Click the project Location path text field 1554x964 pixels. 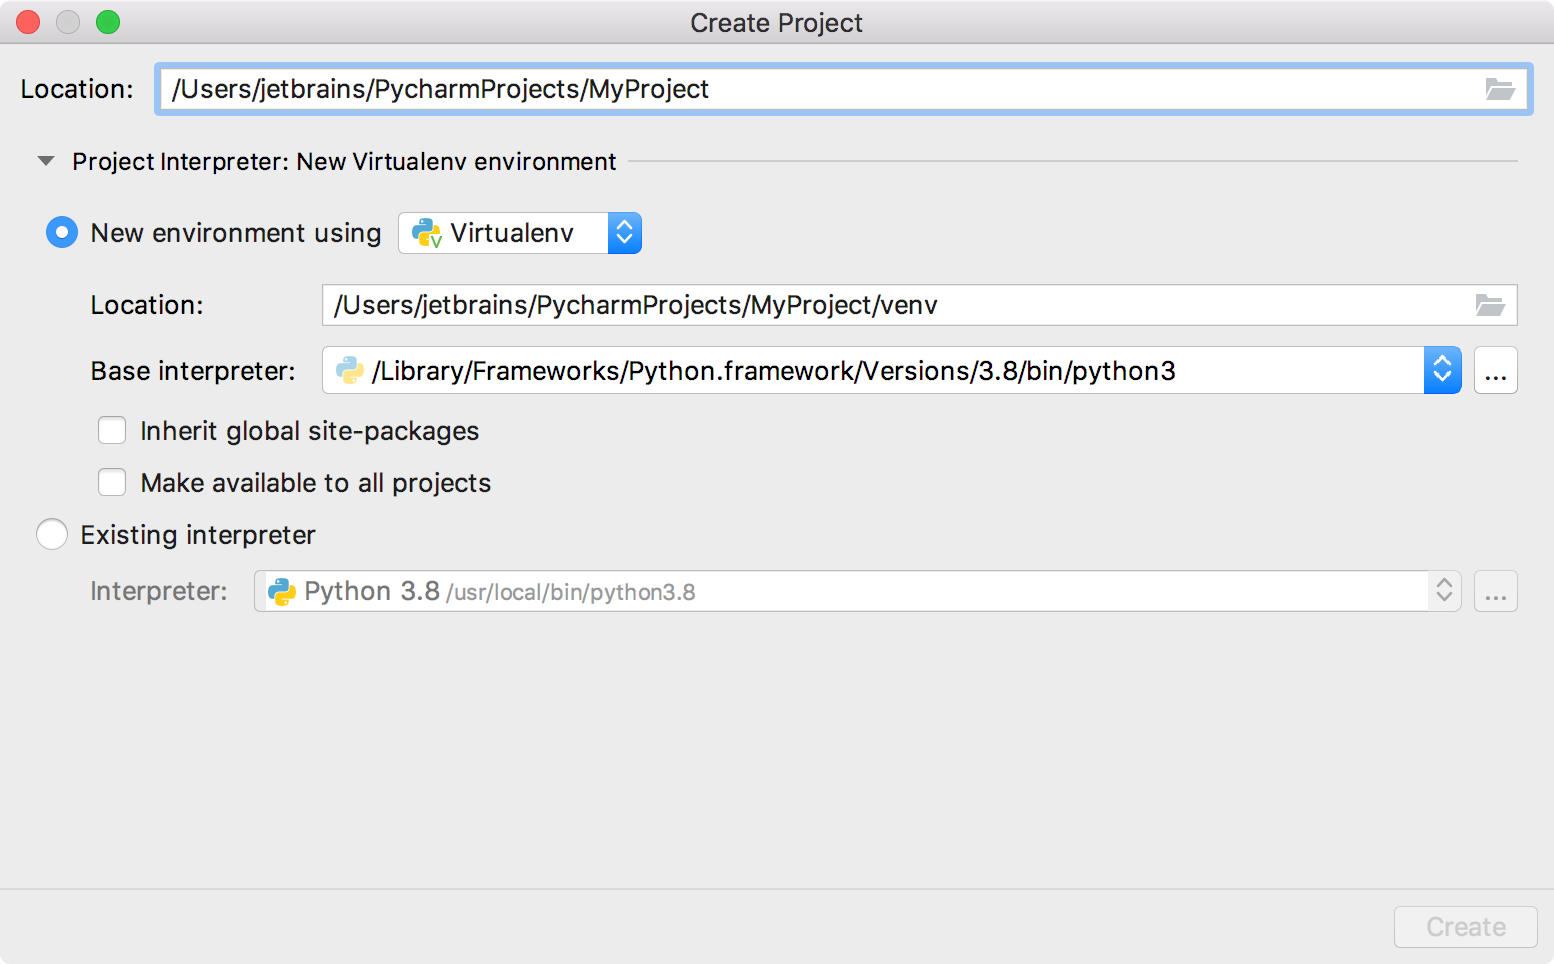tap(843, 89)
